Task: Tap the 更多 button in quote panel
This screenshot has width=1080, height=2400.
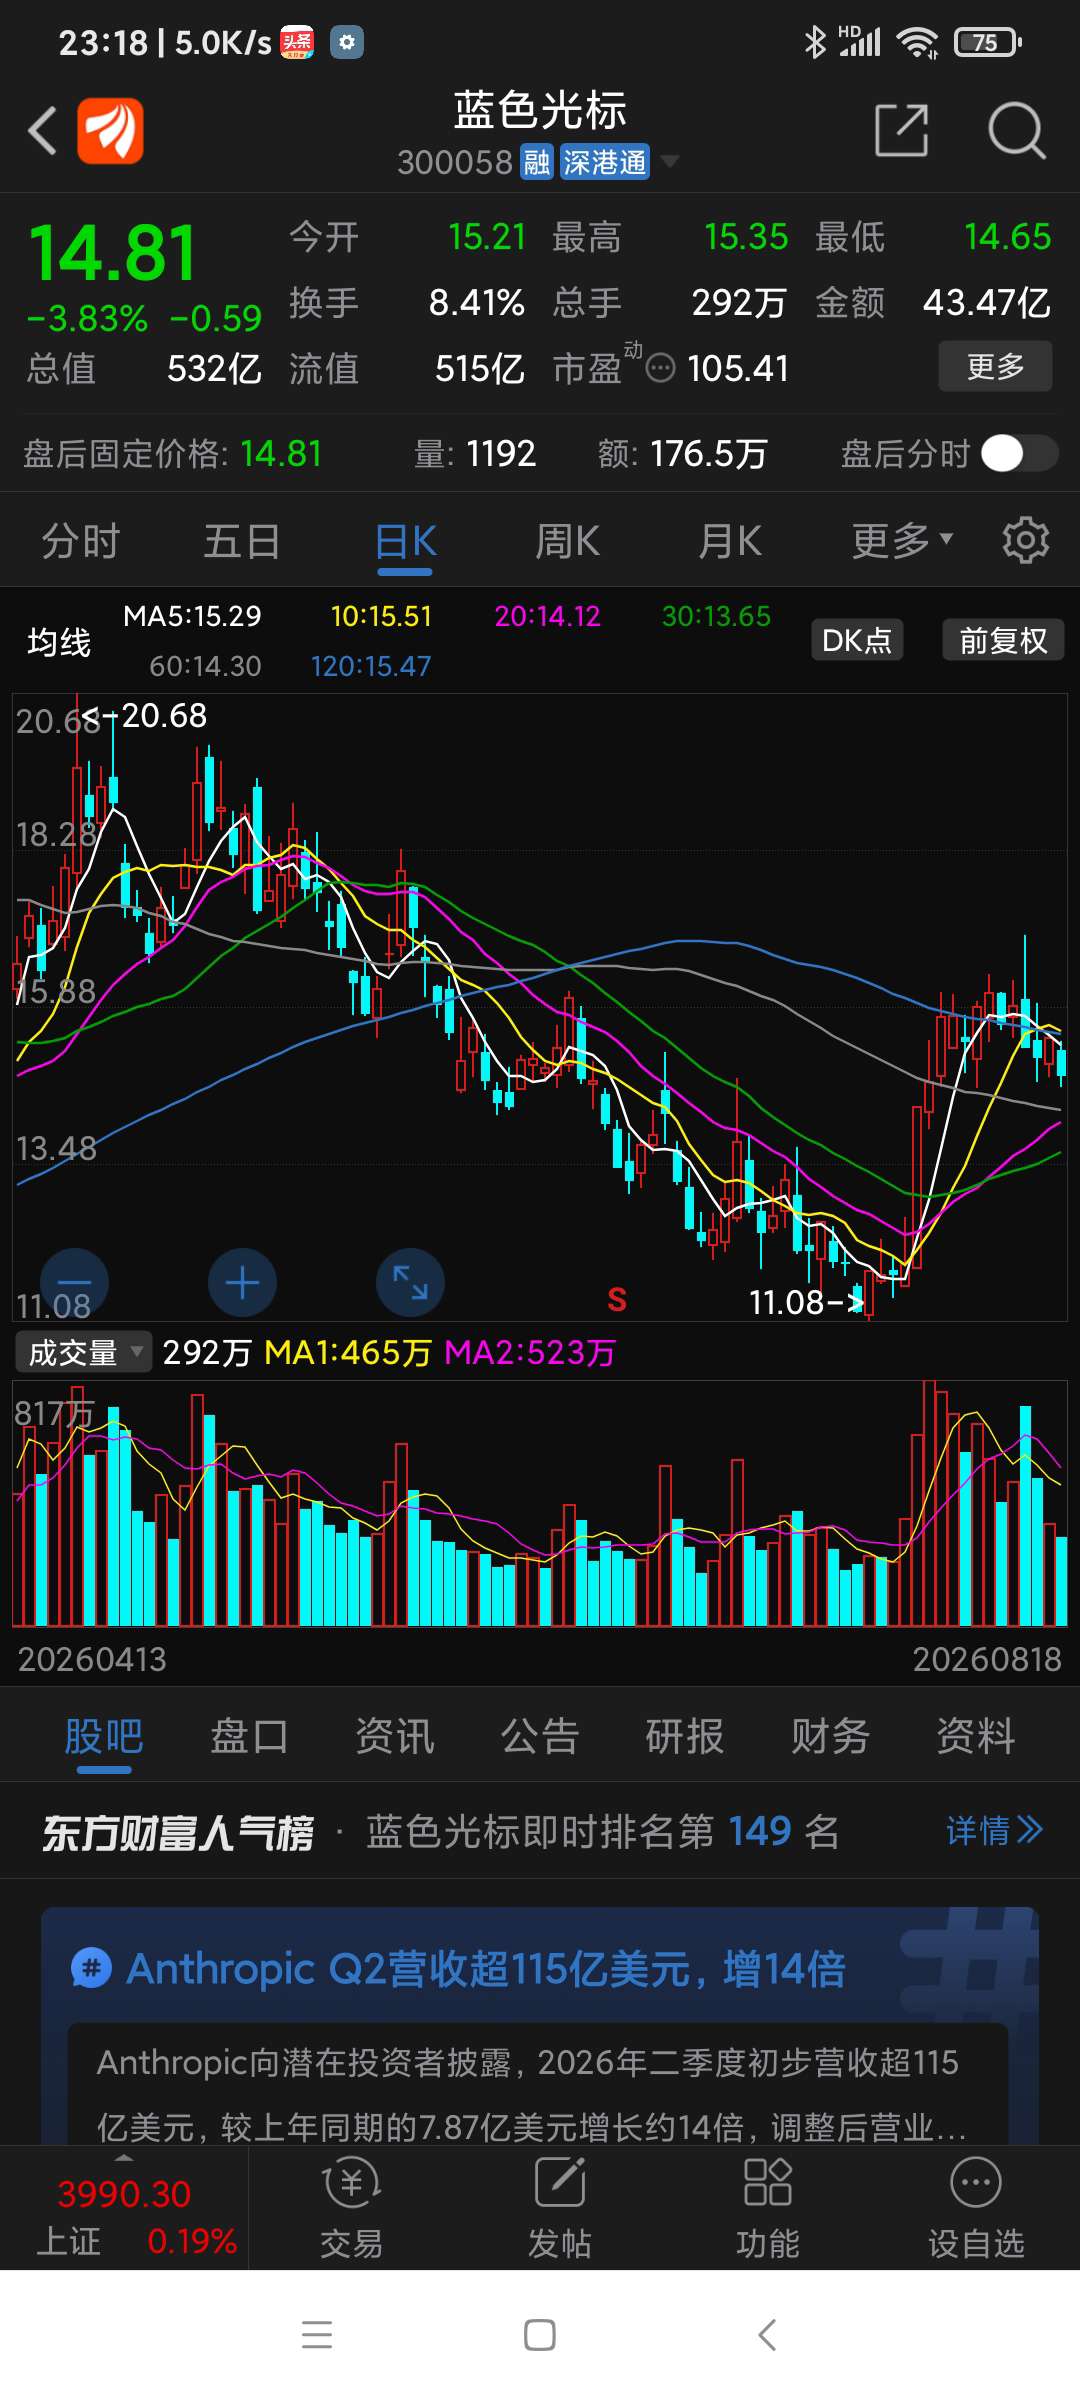Action: [x=995, y=366]
